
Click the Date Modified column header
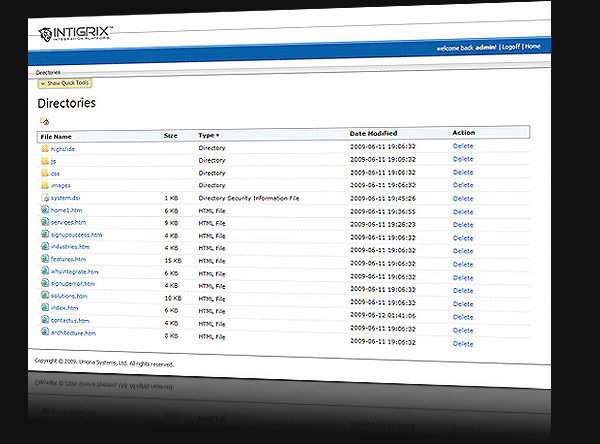click(x=373, y=134)
